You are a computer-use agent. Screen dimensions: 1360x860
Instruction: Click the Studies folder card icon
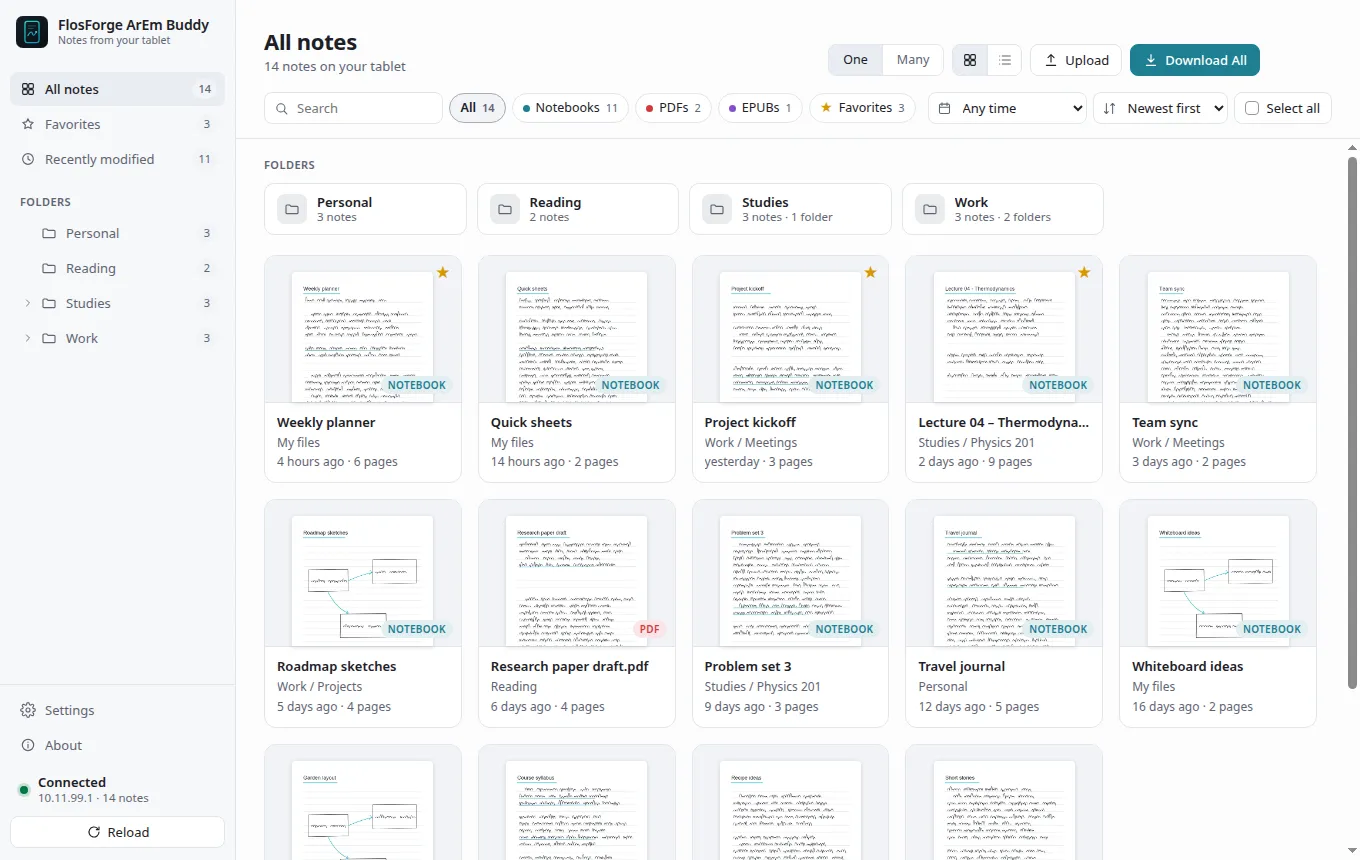(x=717, y=209)
